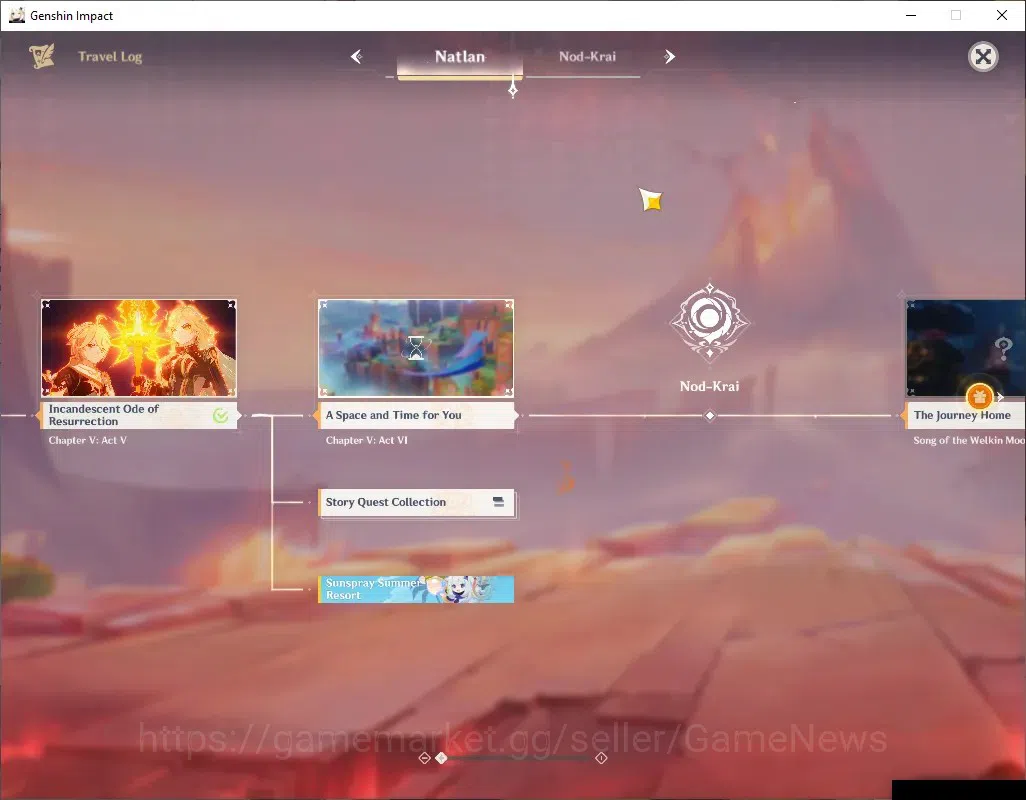
Task: Click the Song of the Welkin Moon subtitle
Action: [x=969, y=440]
